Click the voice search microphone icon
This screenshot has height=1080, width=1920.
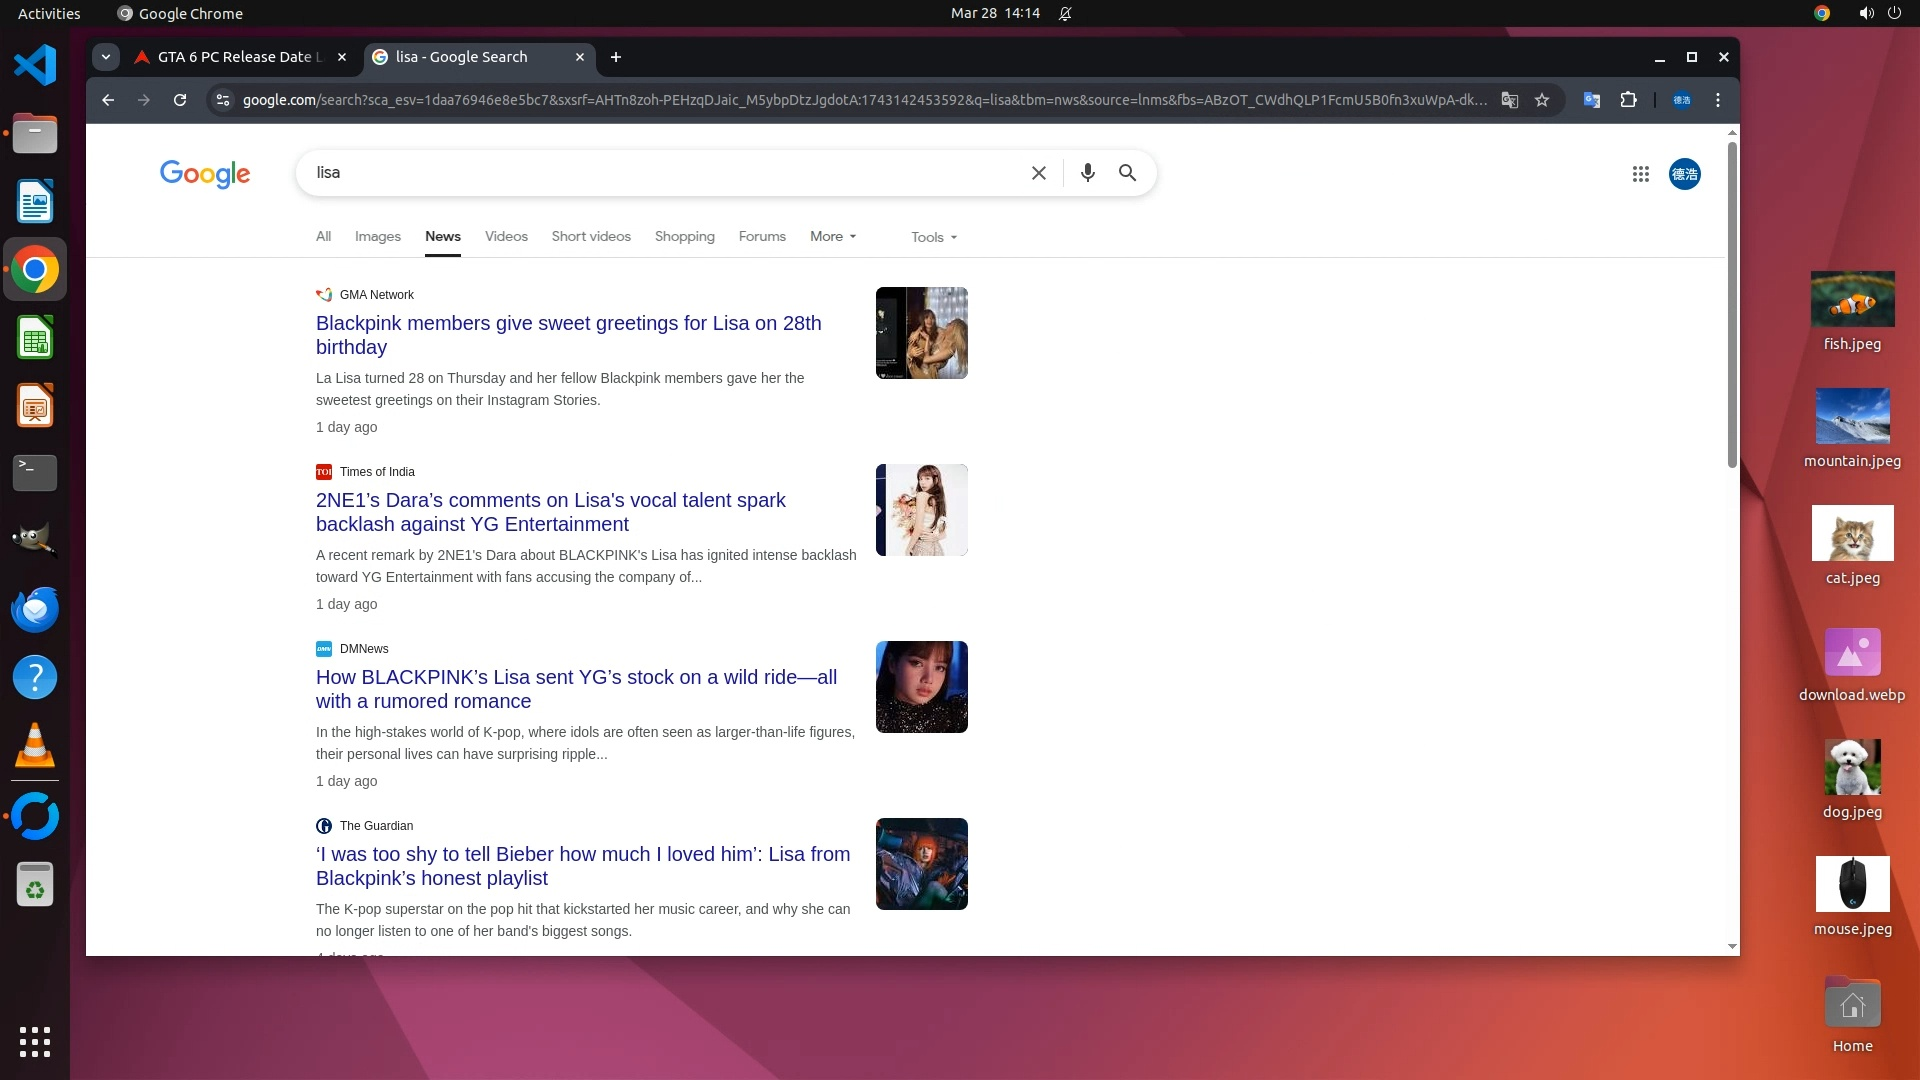(x=1087, y=173)
